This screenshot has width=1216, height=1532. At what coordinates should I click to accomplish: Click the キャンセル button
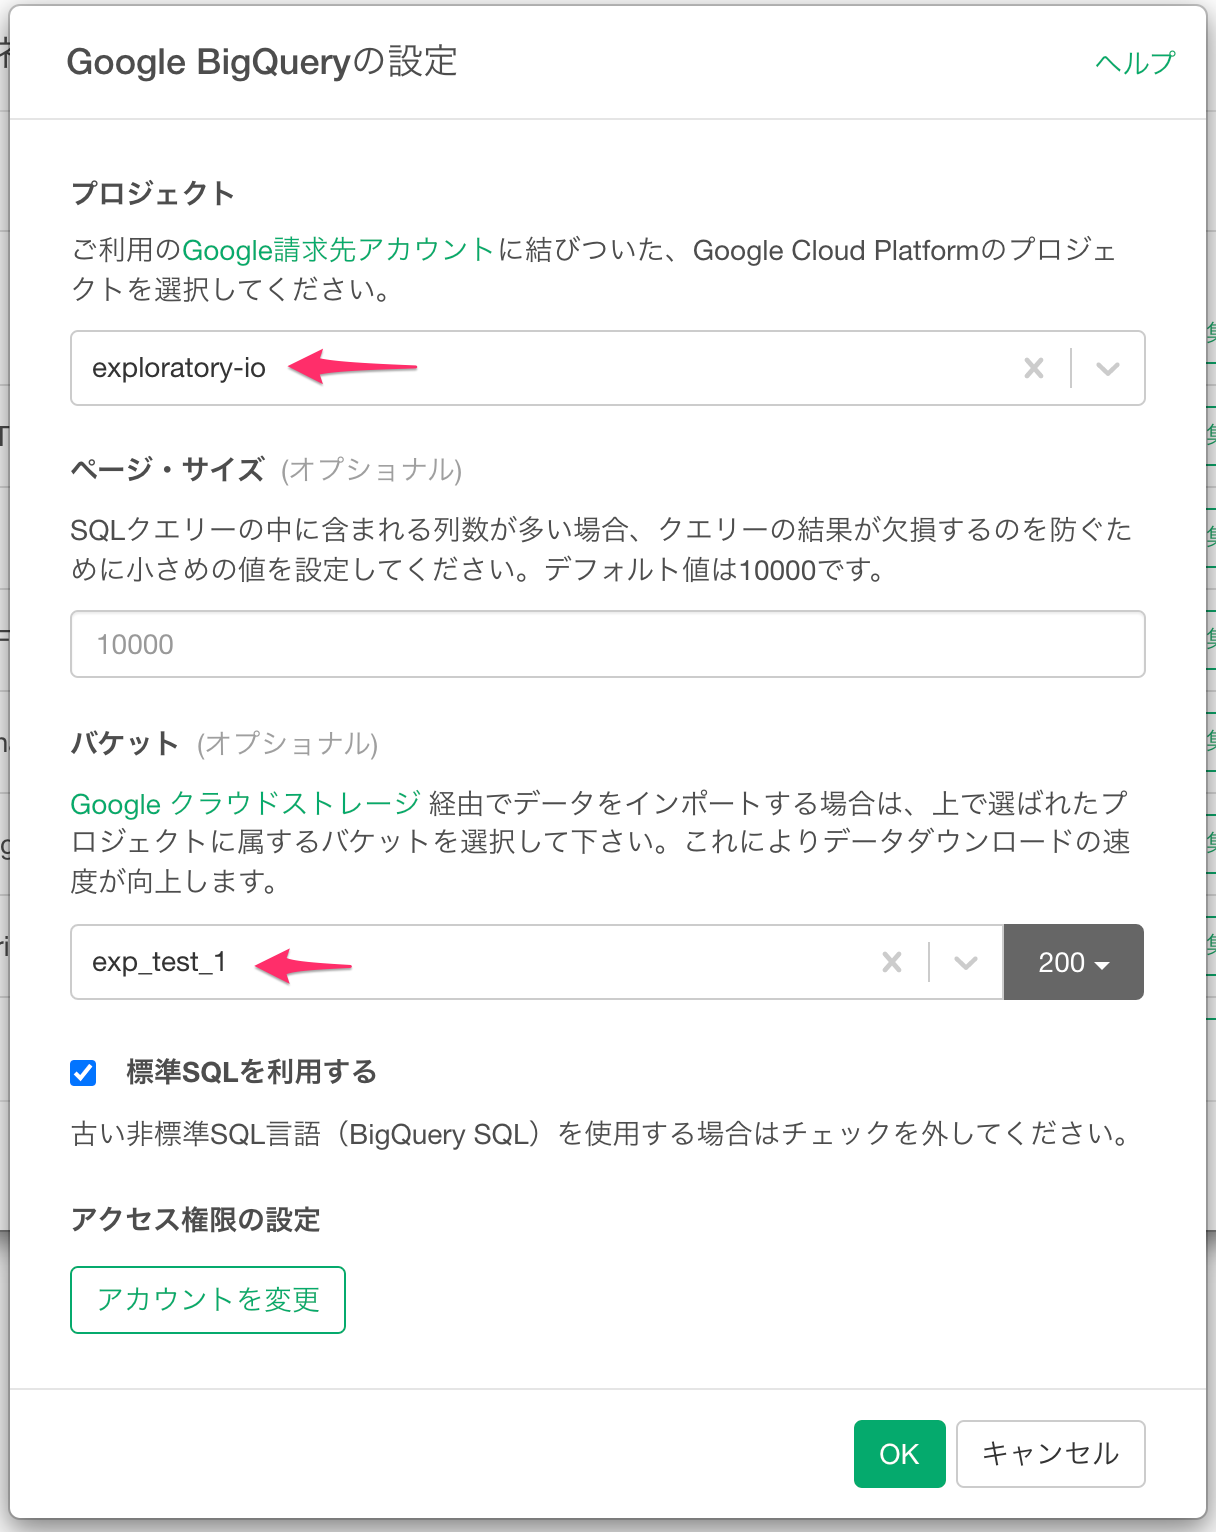(x=1050, y=1454)
